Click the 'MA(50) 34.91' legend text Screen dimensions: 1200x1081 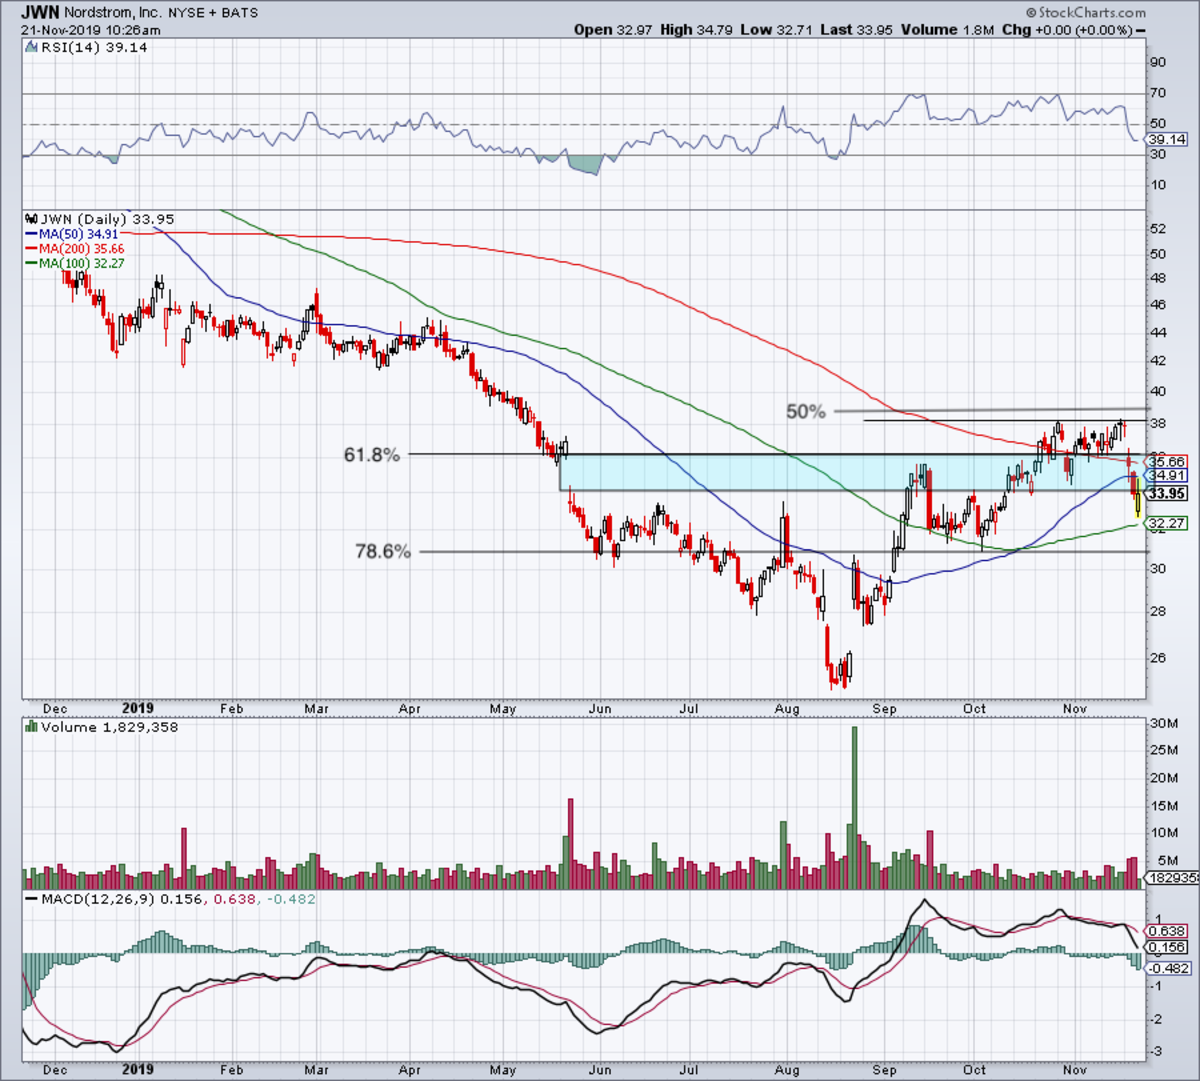pos(78,234)
